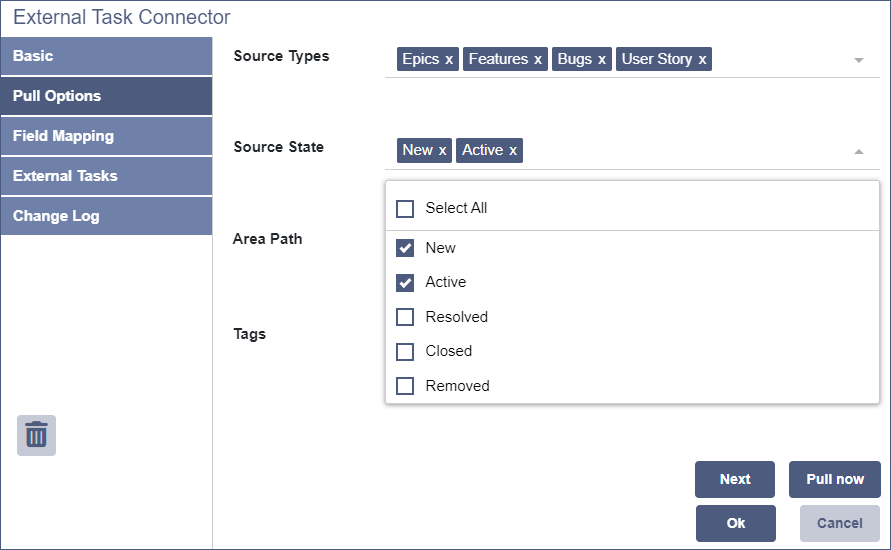
Task: Remove the Features tag via its x
Action: pyautogui.click(x=538, y=60)
